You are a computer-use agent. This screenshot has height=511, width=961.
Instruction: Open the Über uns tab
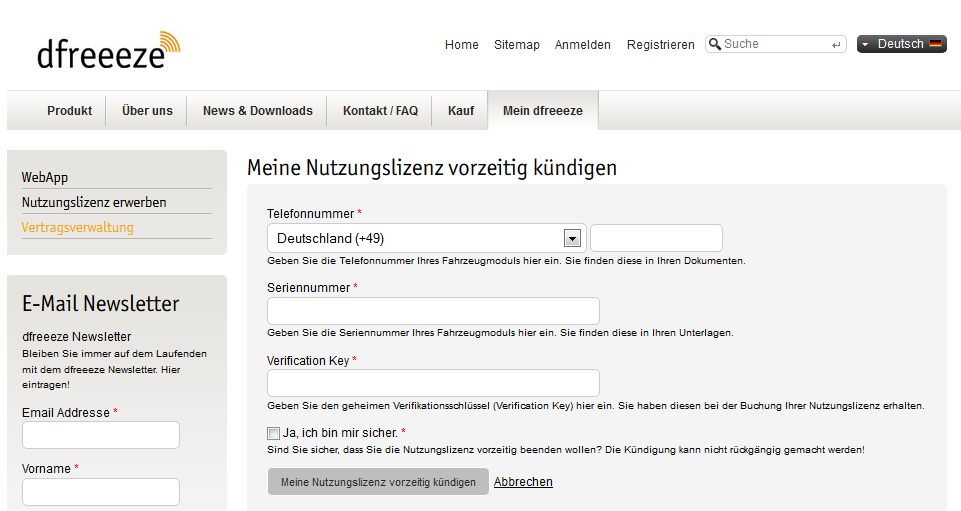point(147,111)
